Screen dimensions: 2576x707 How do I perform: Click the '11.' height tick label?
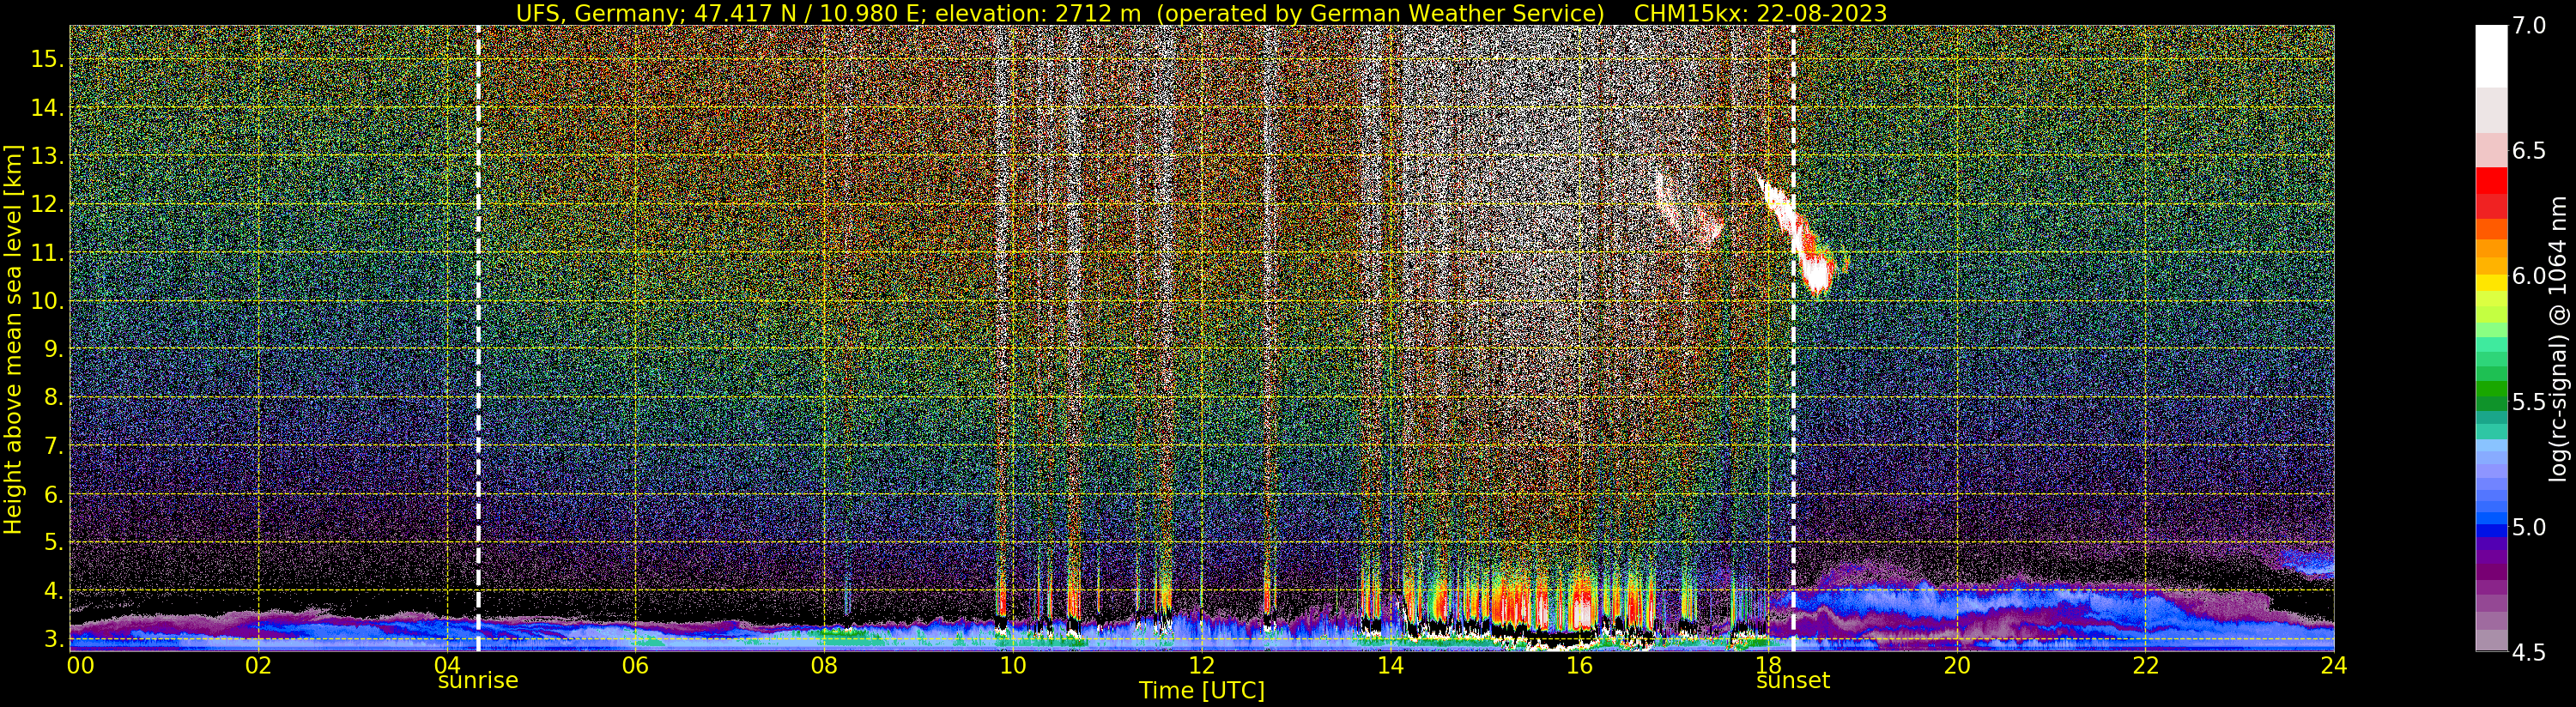point(47,253)
